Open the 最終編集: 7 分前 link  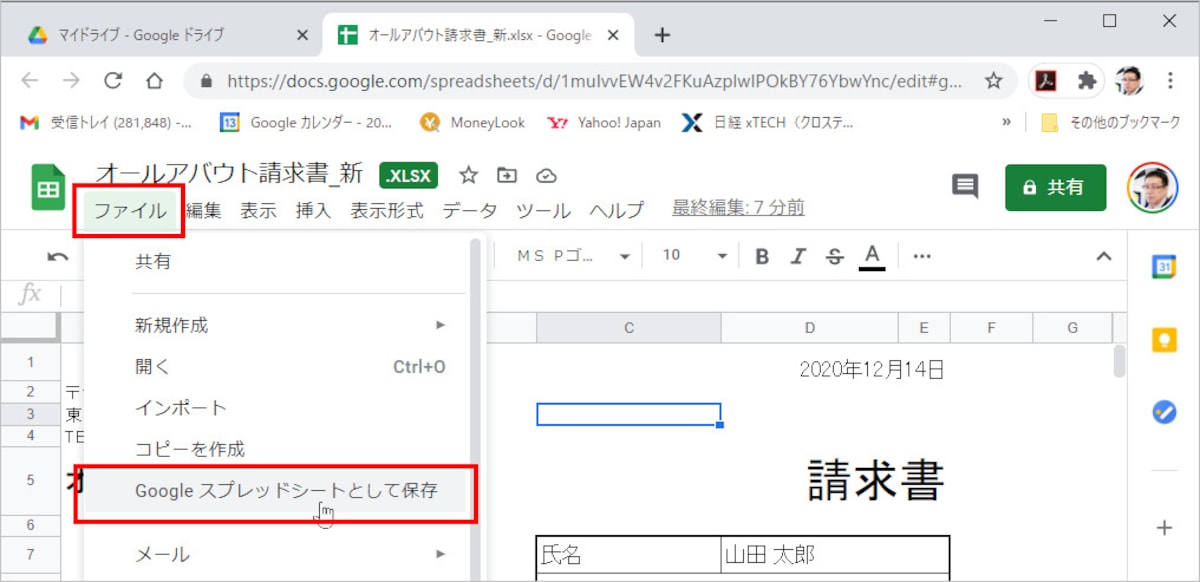click(x=738, y=209)
